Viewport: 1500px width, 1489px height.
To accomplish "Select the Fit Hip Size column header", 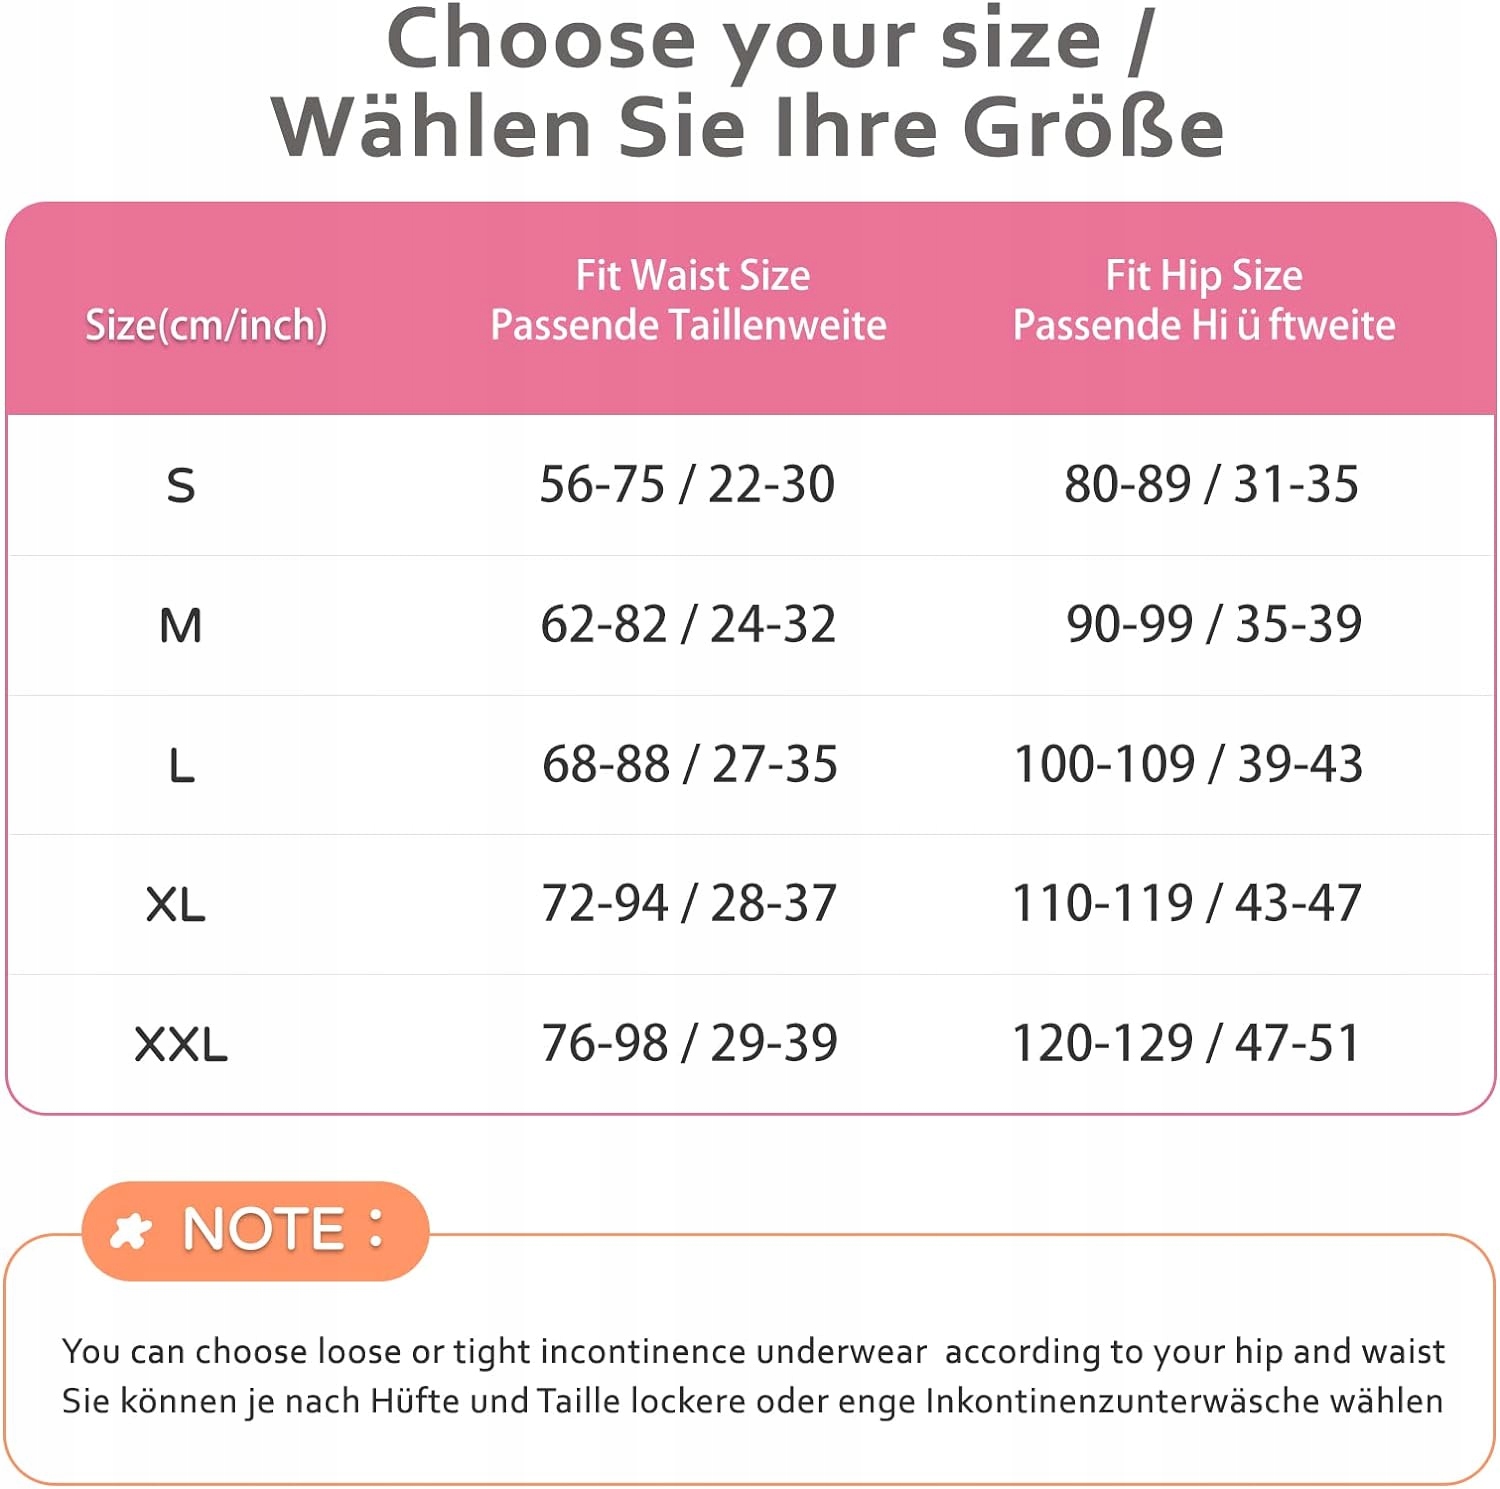I will [x=1203, y=300].
